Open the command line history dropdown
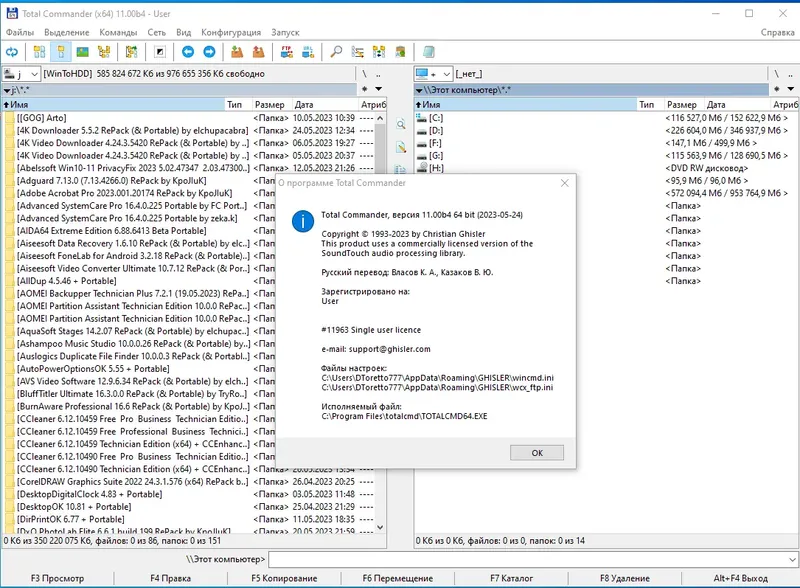 pos(792,559)
